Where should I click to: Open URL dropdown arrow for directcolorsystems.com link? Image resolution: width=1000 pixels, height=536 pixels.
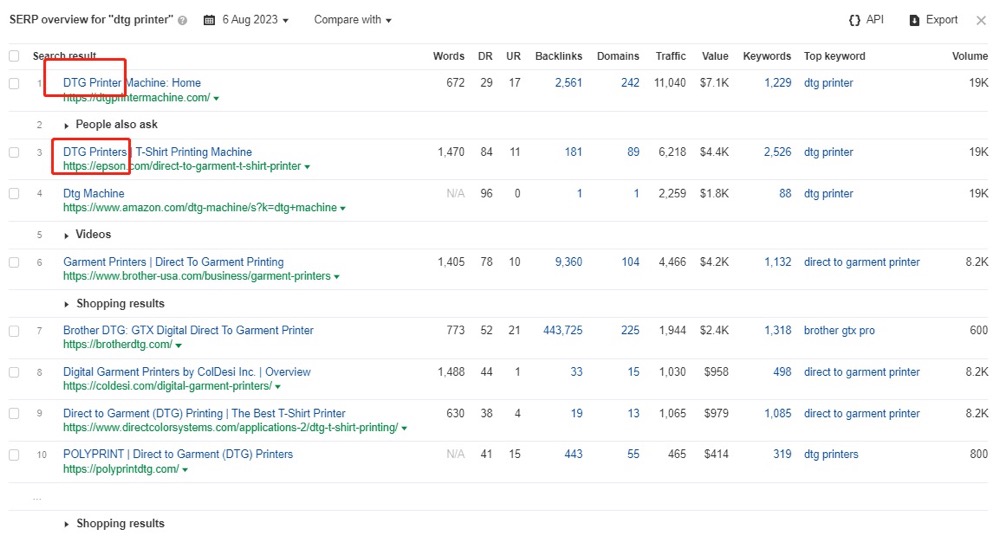coord(404,428)
